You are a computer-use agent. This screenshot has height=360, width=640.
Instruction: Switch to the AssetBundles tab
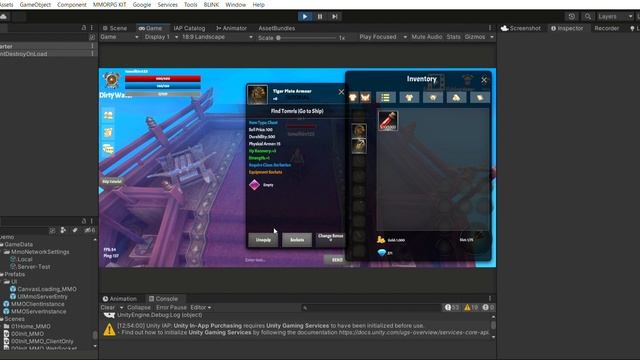coord(276,28)
